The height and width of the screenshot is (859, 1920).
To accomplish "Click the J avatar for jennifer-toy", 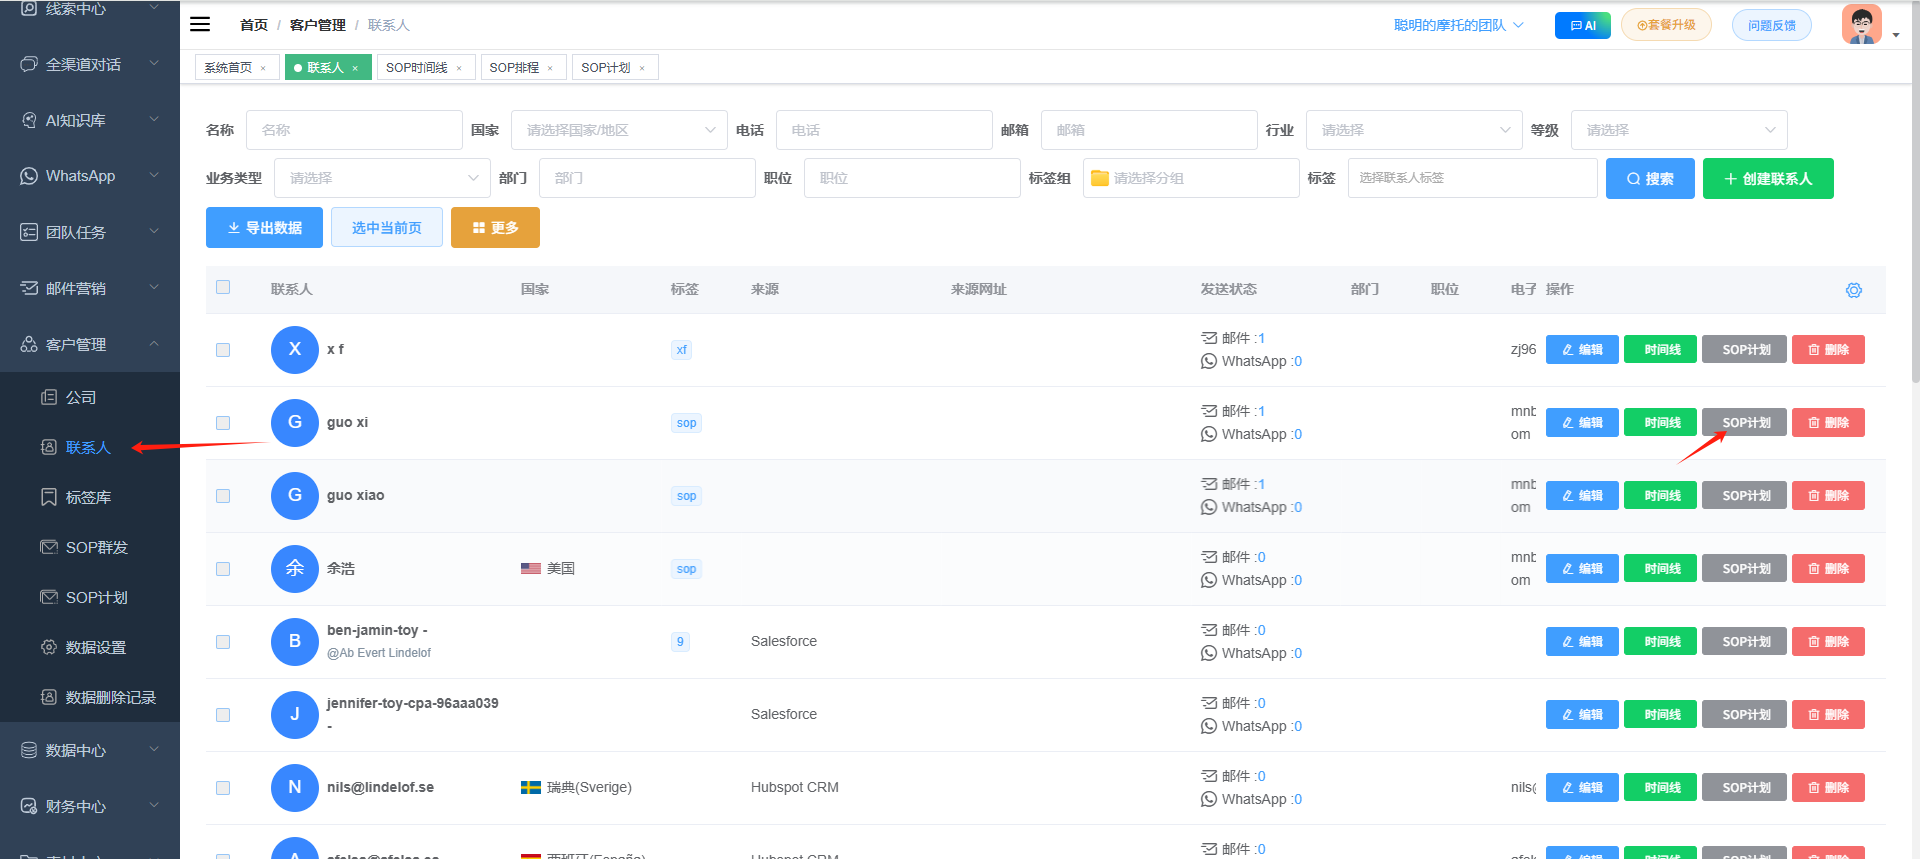I will point(295,715).
